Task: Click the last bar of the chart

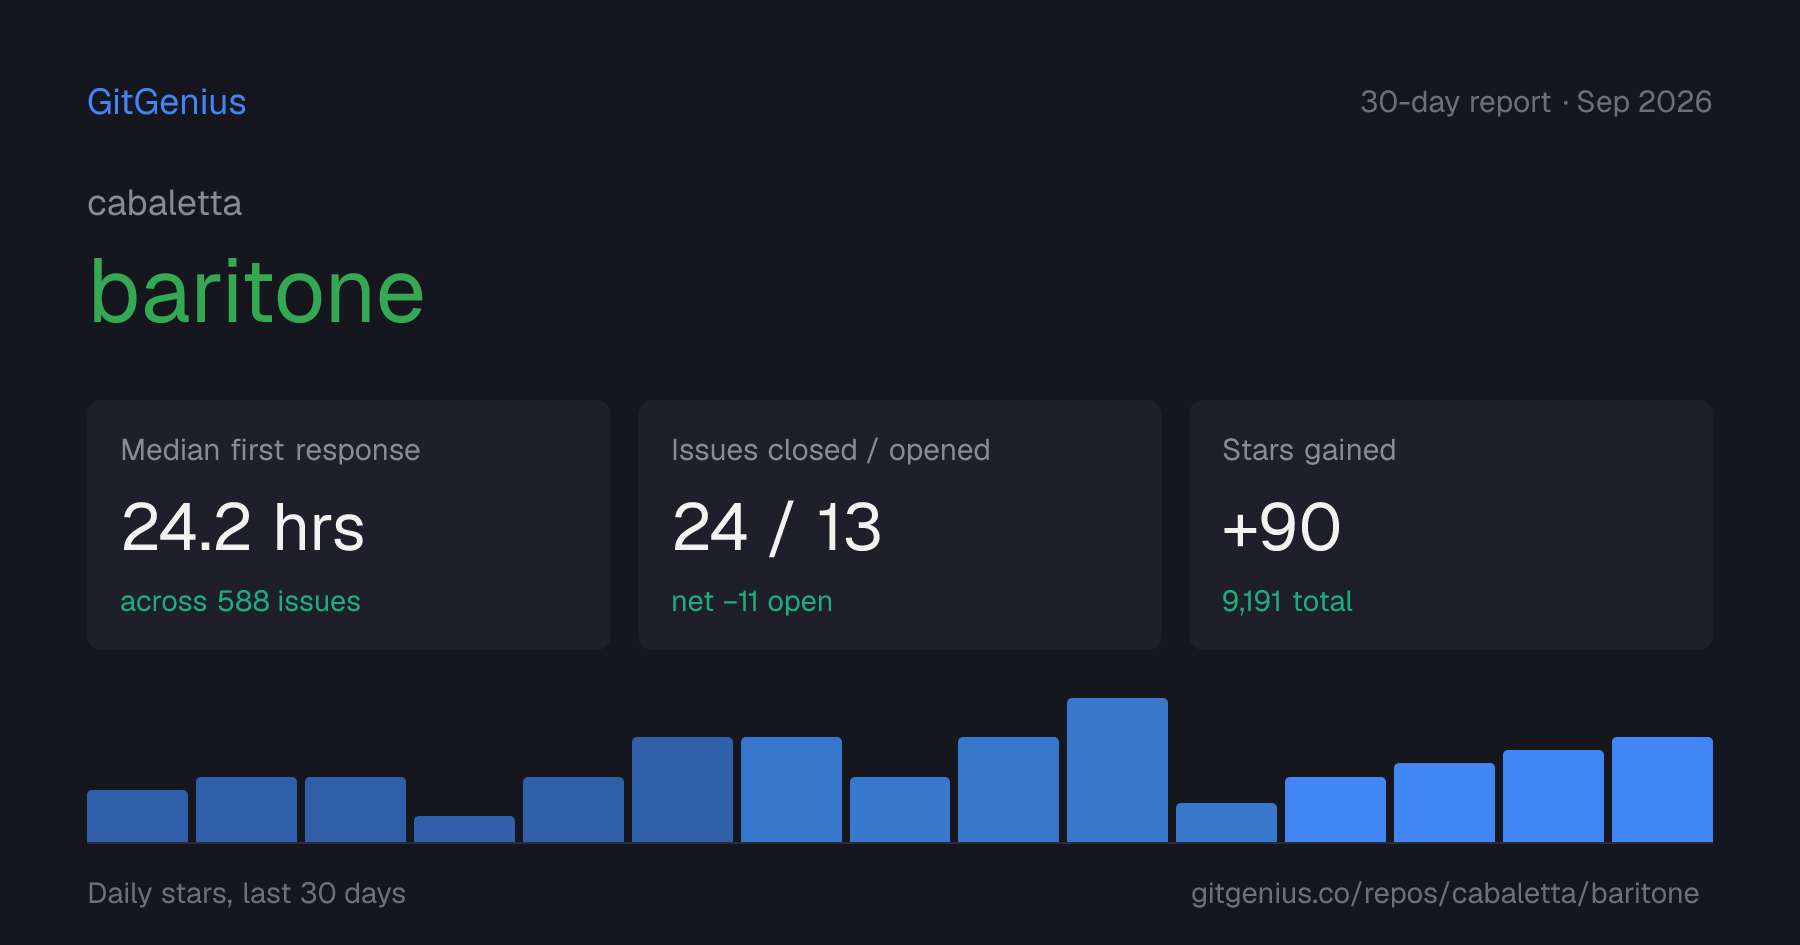Action: click(1662, 790)
